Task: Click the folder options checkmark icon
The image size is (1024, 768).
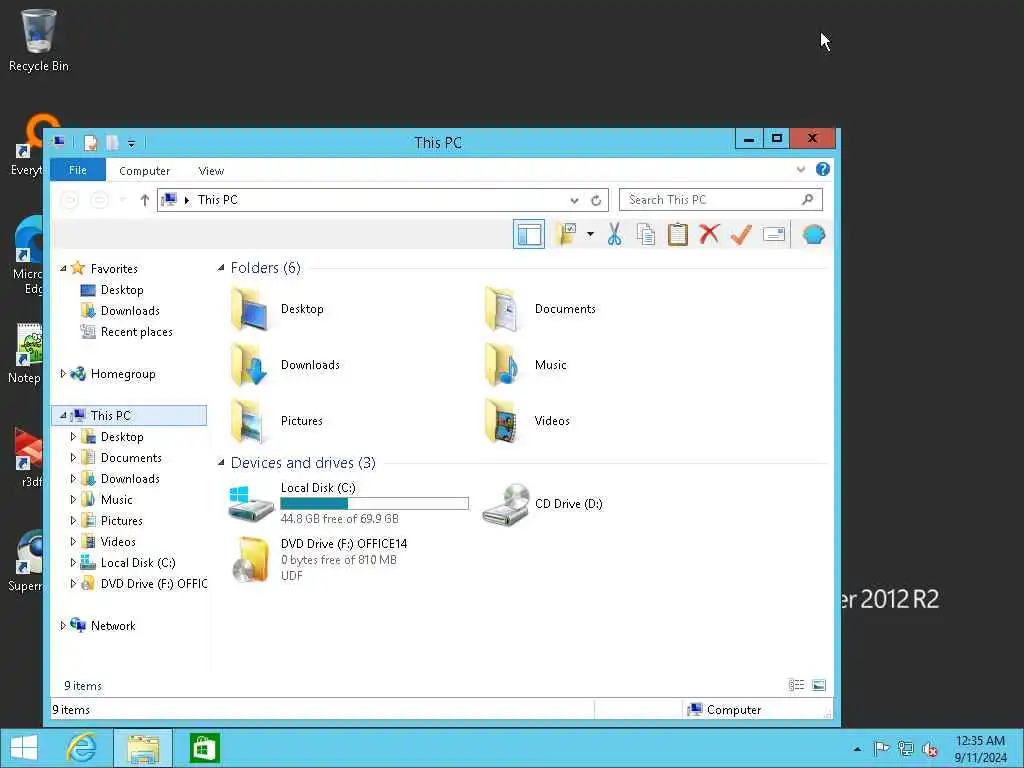Action: (x=566, y=234)
